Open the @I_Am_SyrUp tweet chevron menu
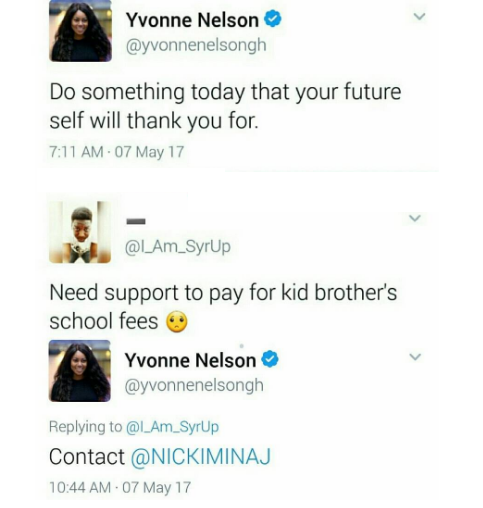Viewport: 483px width, 508px height. tap(415, 218)
